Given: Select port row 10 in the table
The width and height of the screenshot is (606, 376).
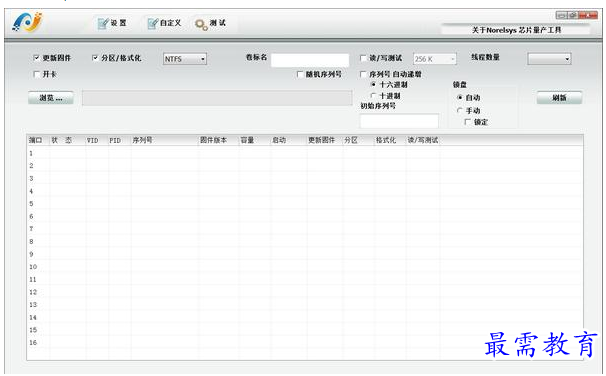Looking at the screenshot, I should [x=305, y=267].
